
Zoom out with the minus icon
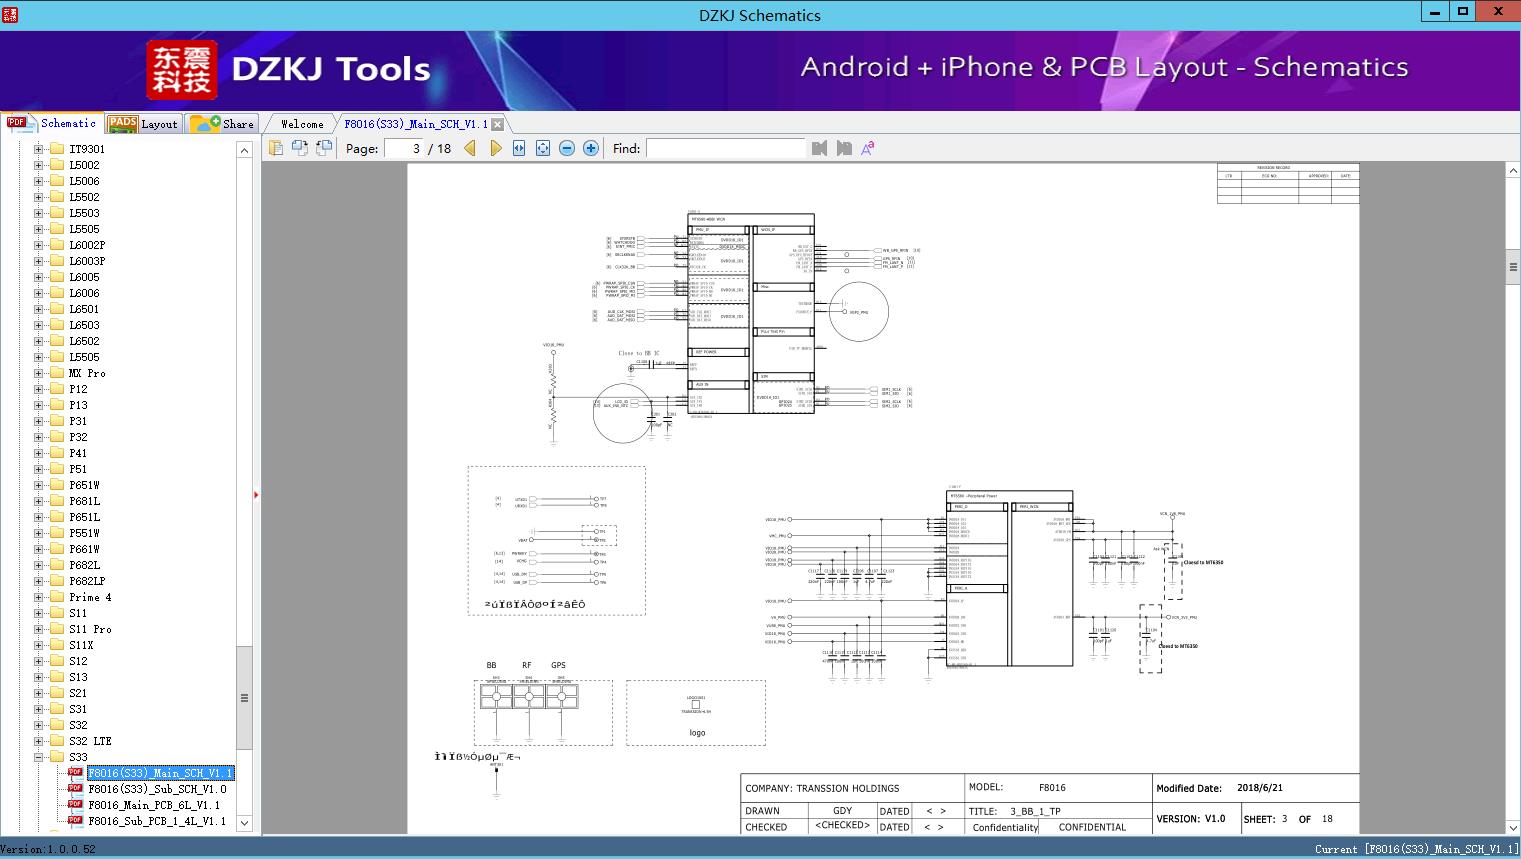pyautogui.click(x=567, y=148)
